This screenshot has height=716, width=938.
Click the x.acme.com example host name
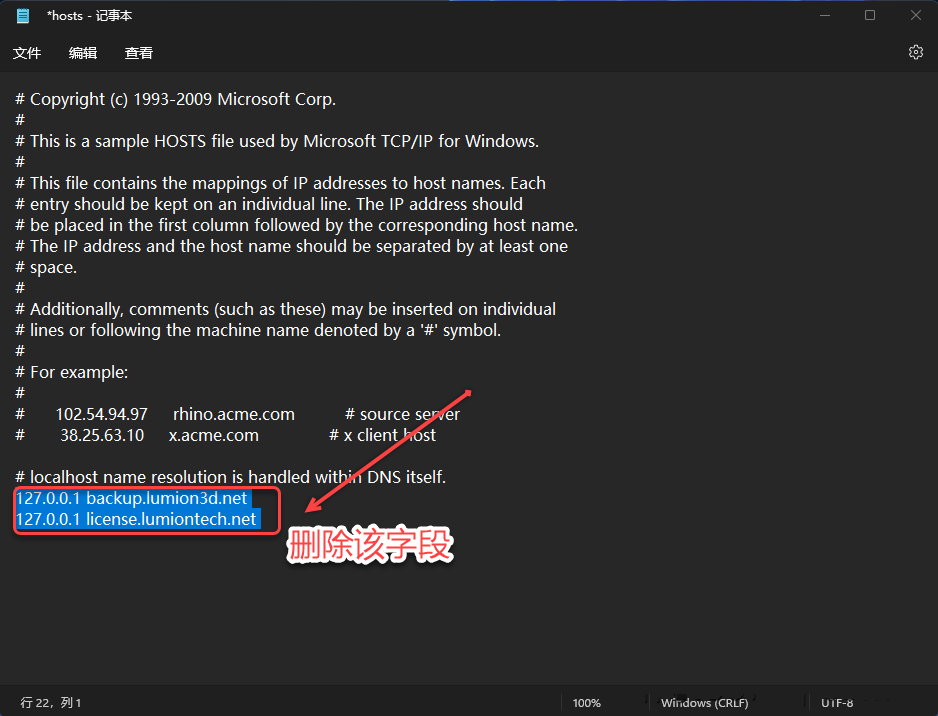click(213, 435)
